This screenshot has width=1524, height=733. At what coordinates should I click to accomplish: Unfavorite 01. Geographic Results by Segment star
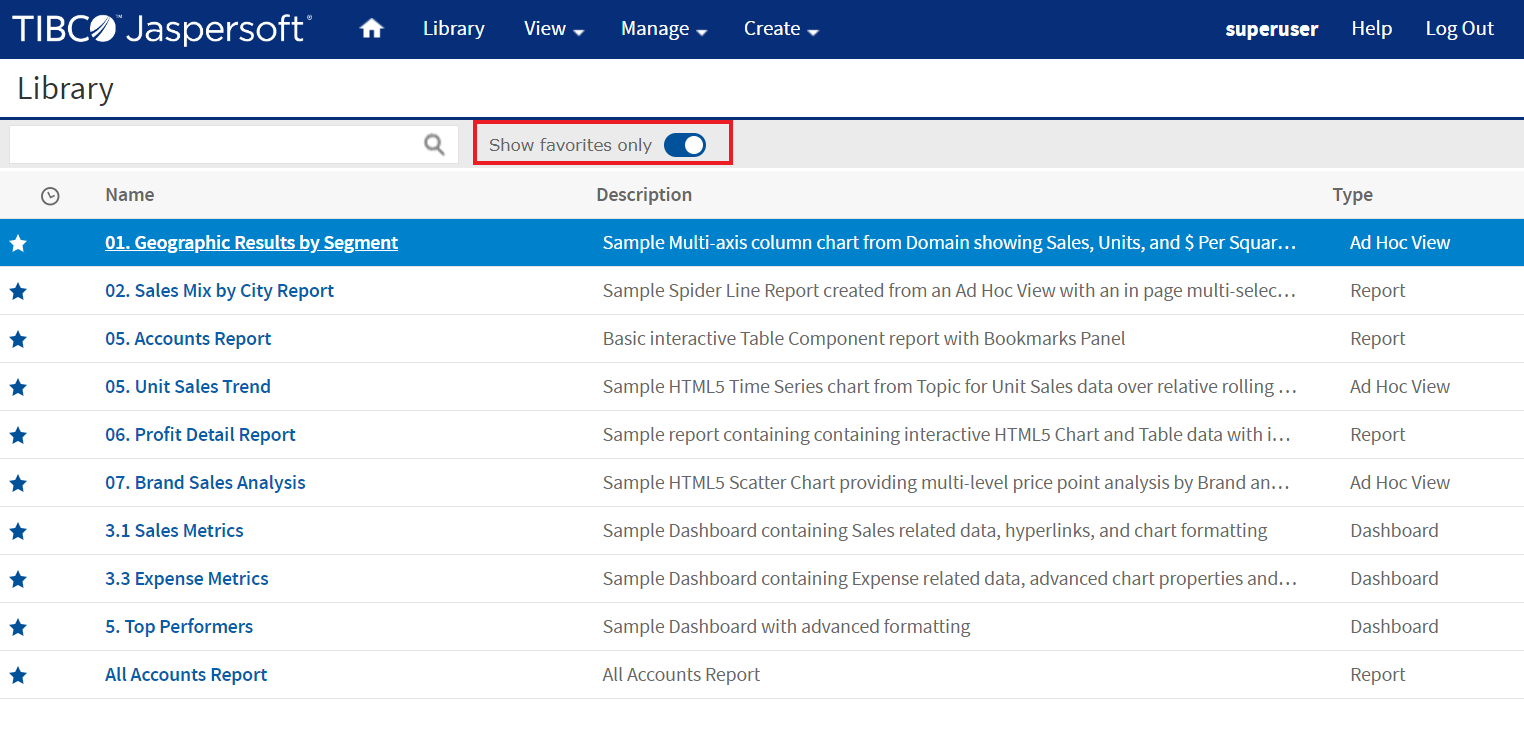click(x=18, y=243)
